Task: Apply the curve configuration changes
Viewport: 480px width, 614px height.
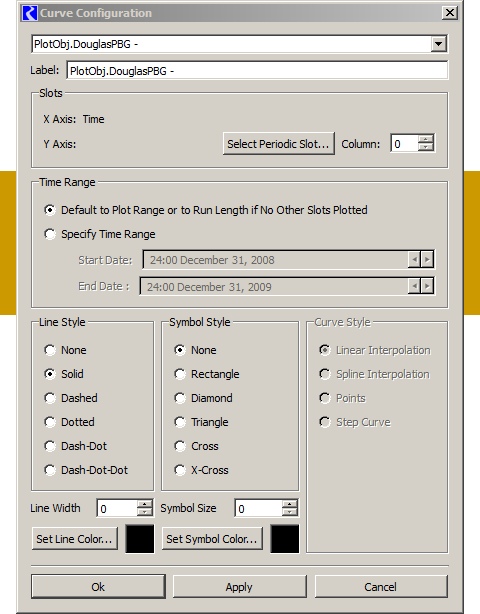Action: click(x=240, y=587)
